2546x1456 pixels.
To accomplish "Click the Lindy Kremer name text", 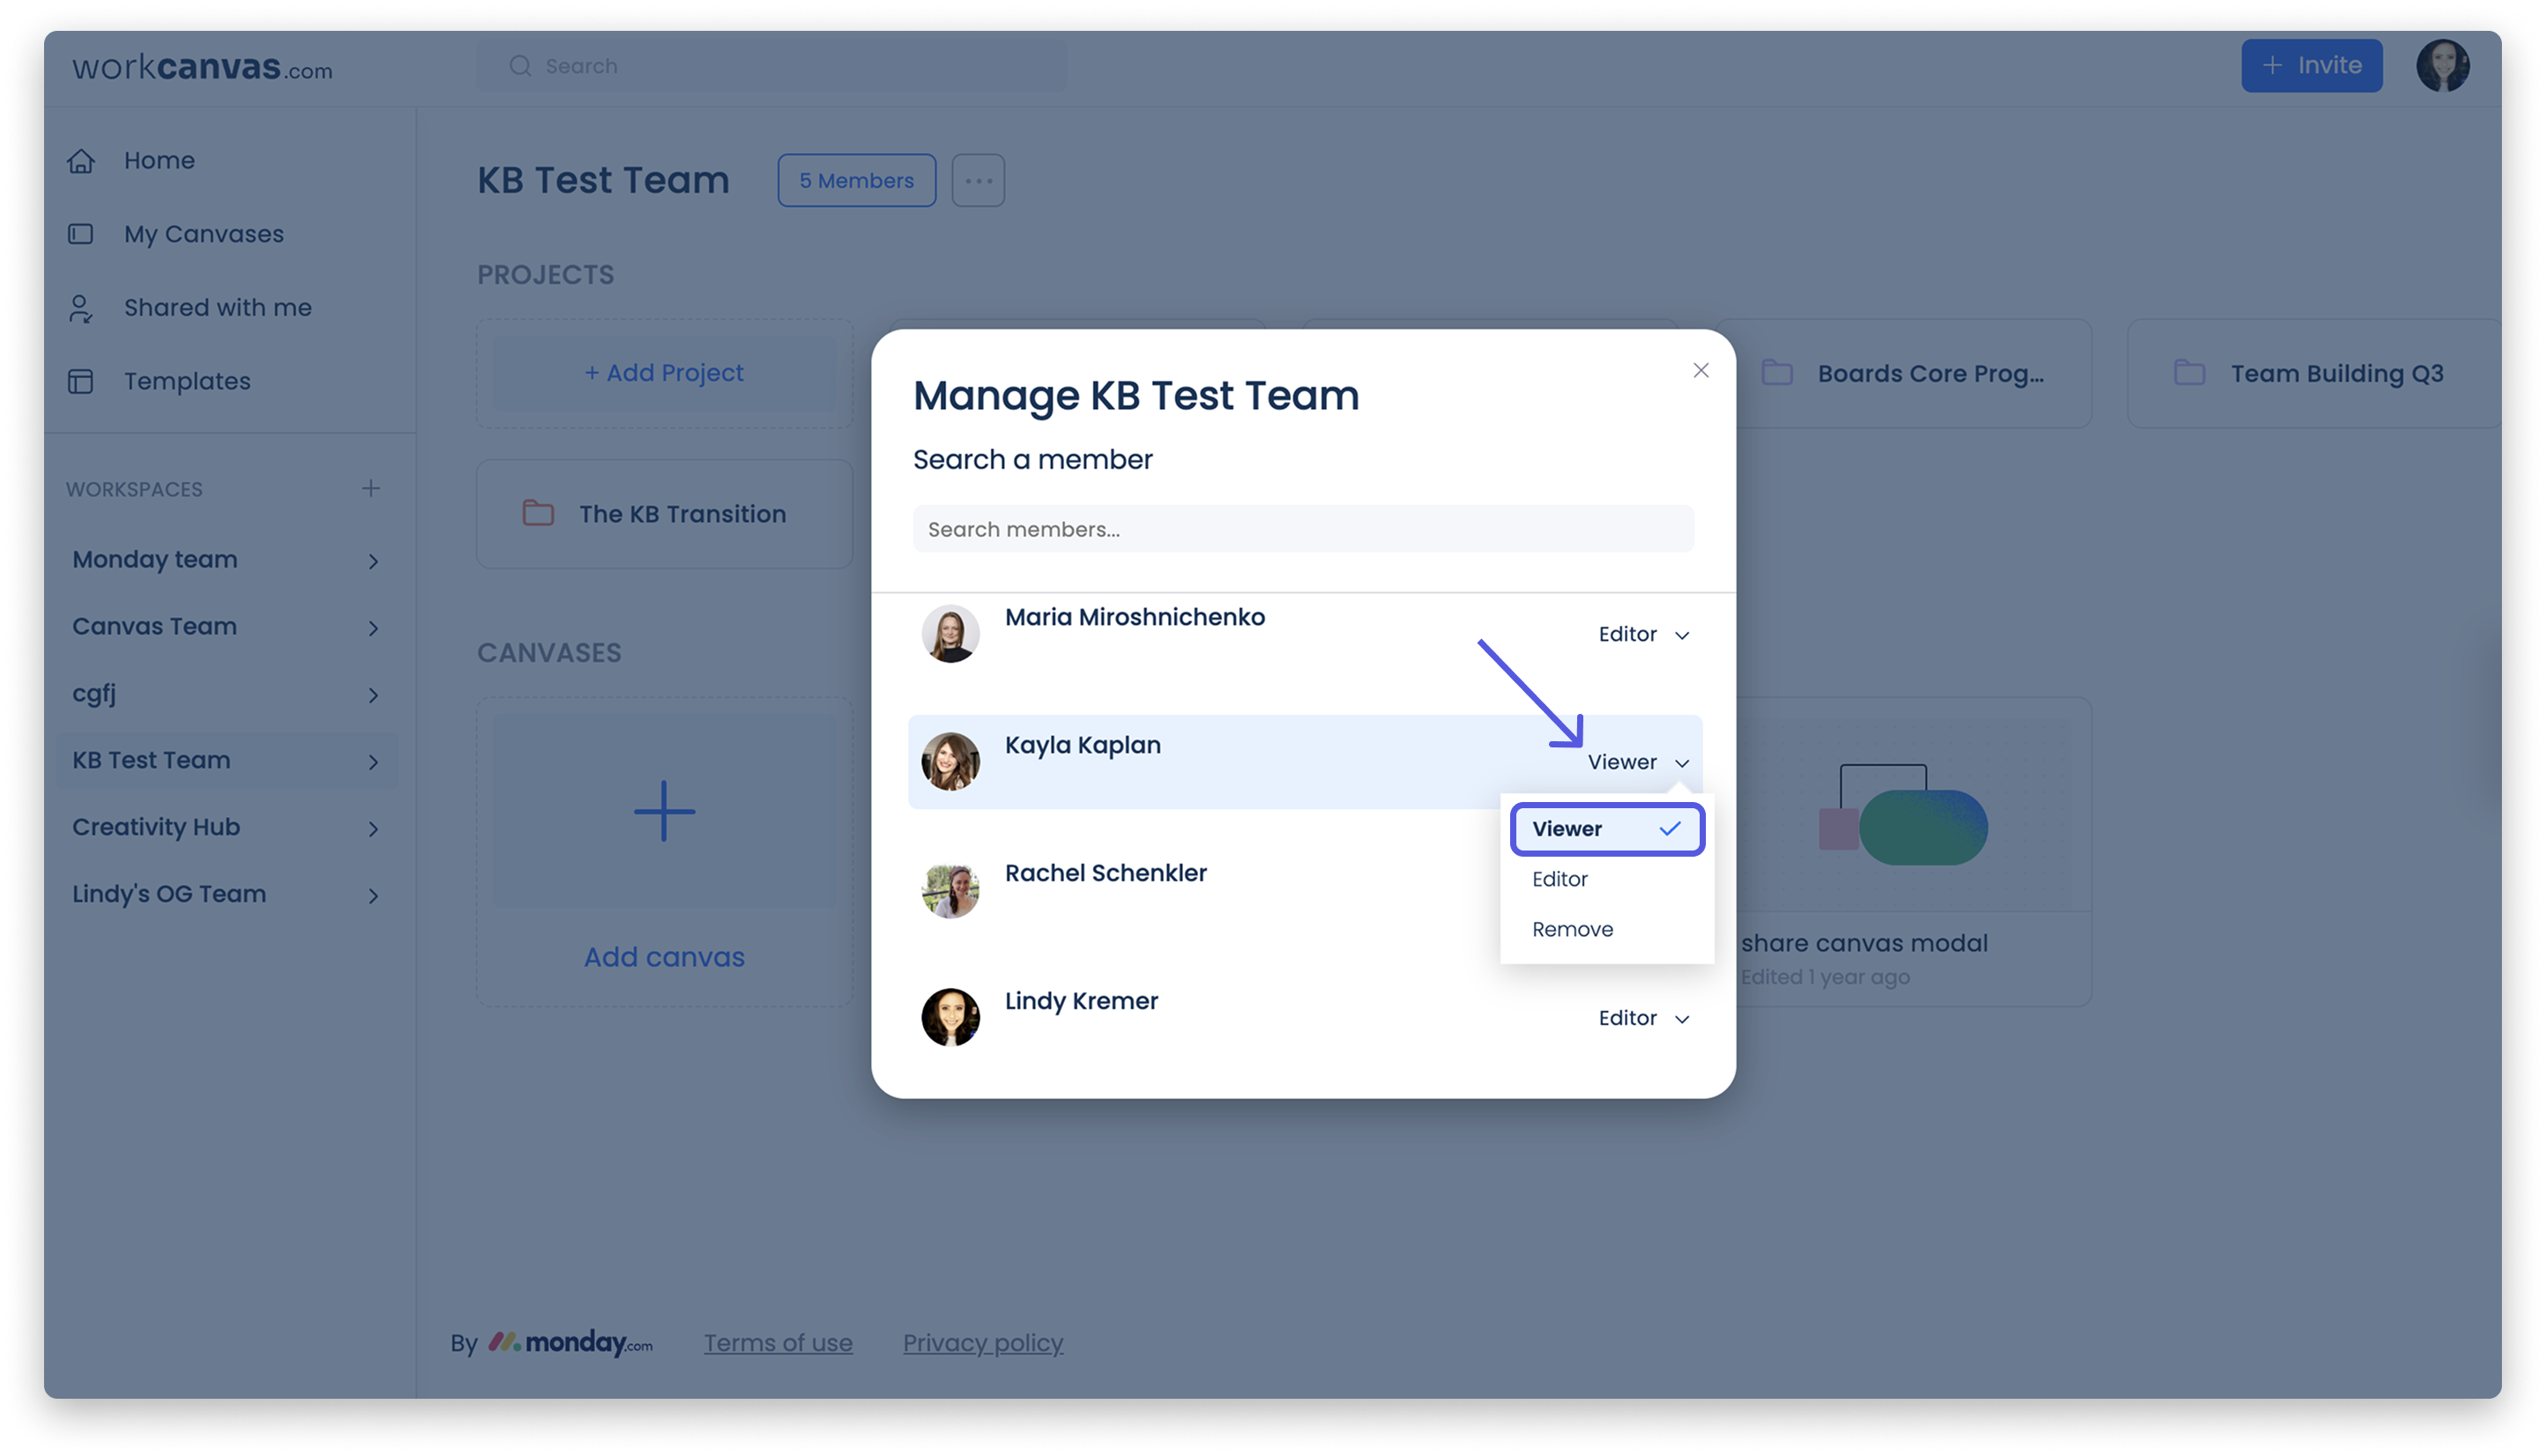I will pos(1081,1001).
